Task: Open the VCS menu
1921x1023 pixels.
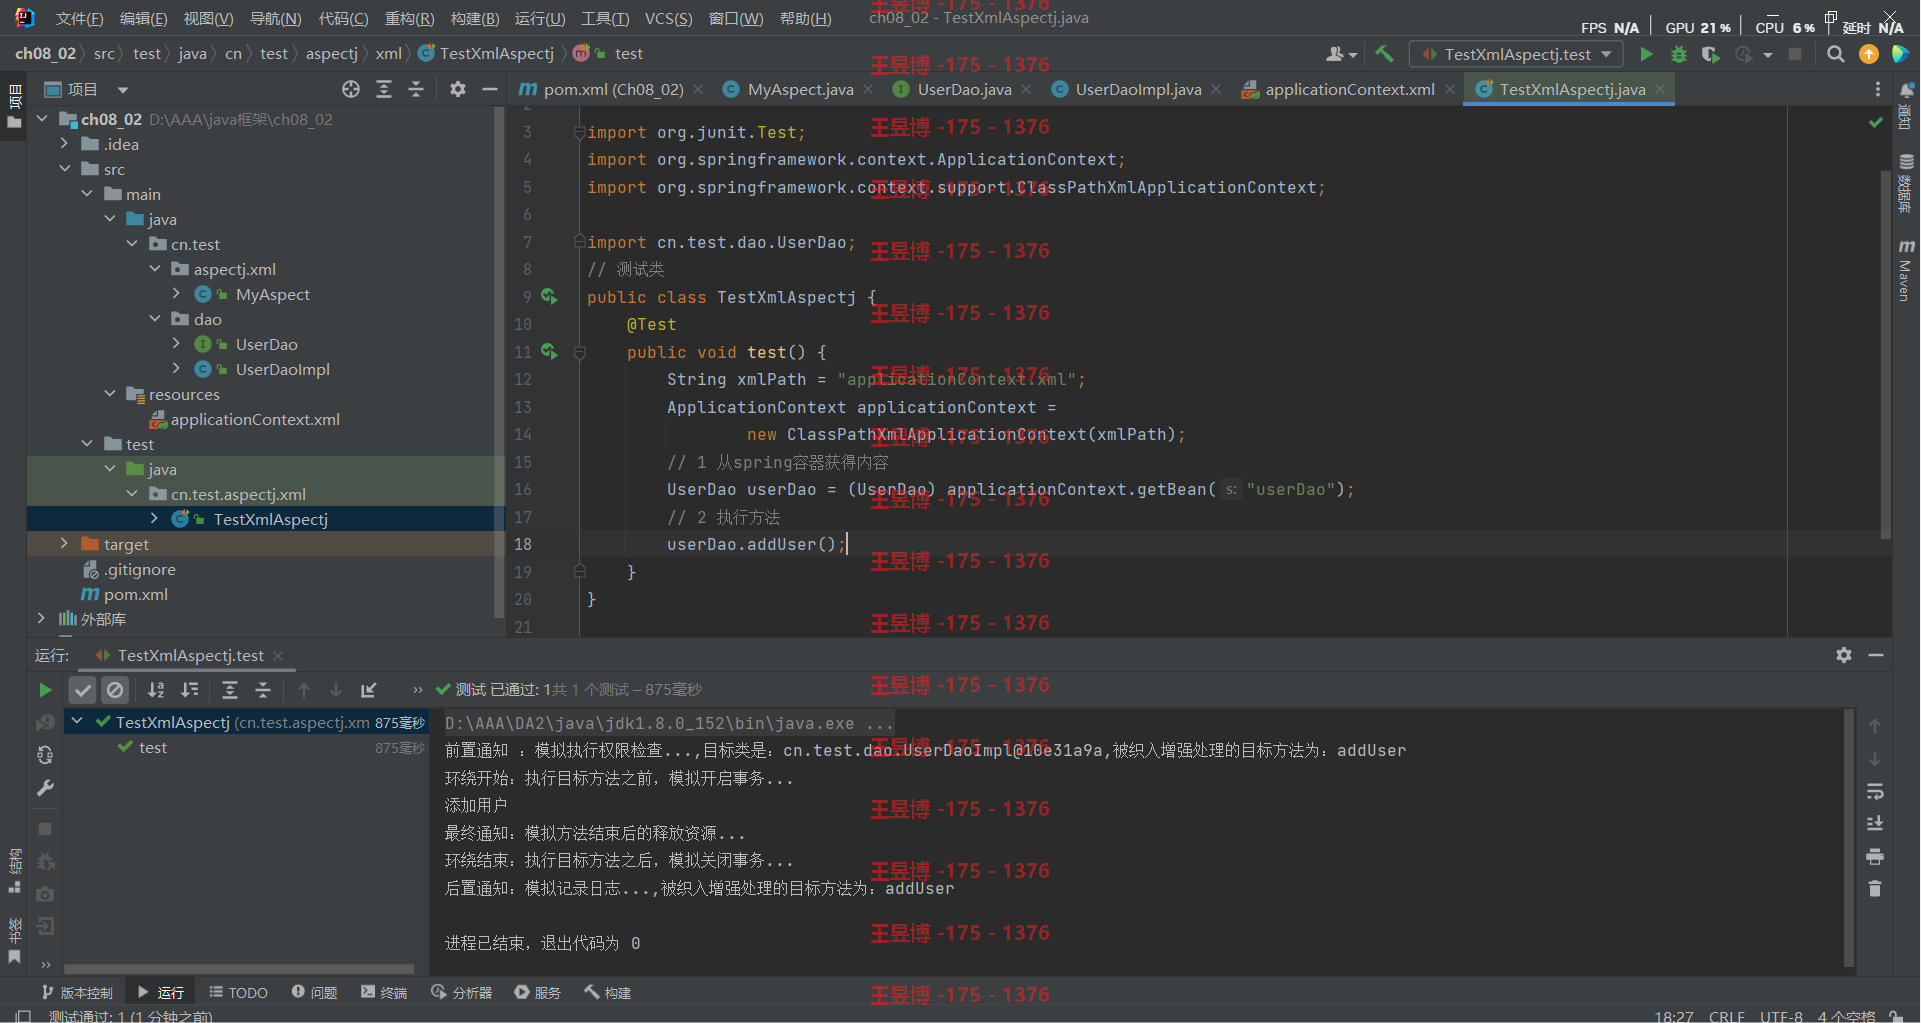Action: click(x=668, y=19)
